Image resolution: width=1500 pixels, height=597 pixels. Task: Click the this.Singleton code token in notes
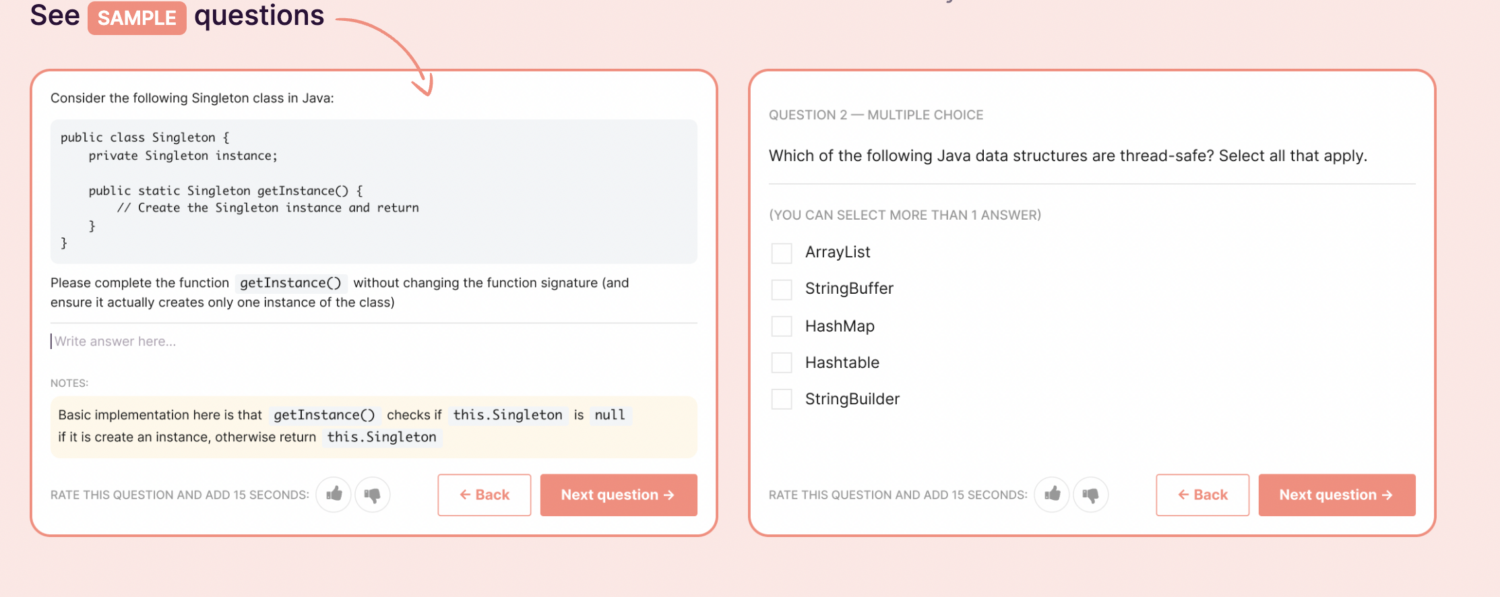(x=507, y=414)
